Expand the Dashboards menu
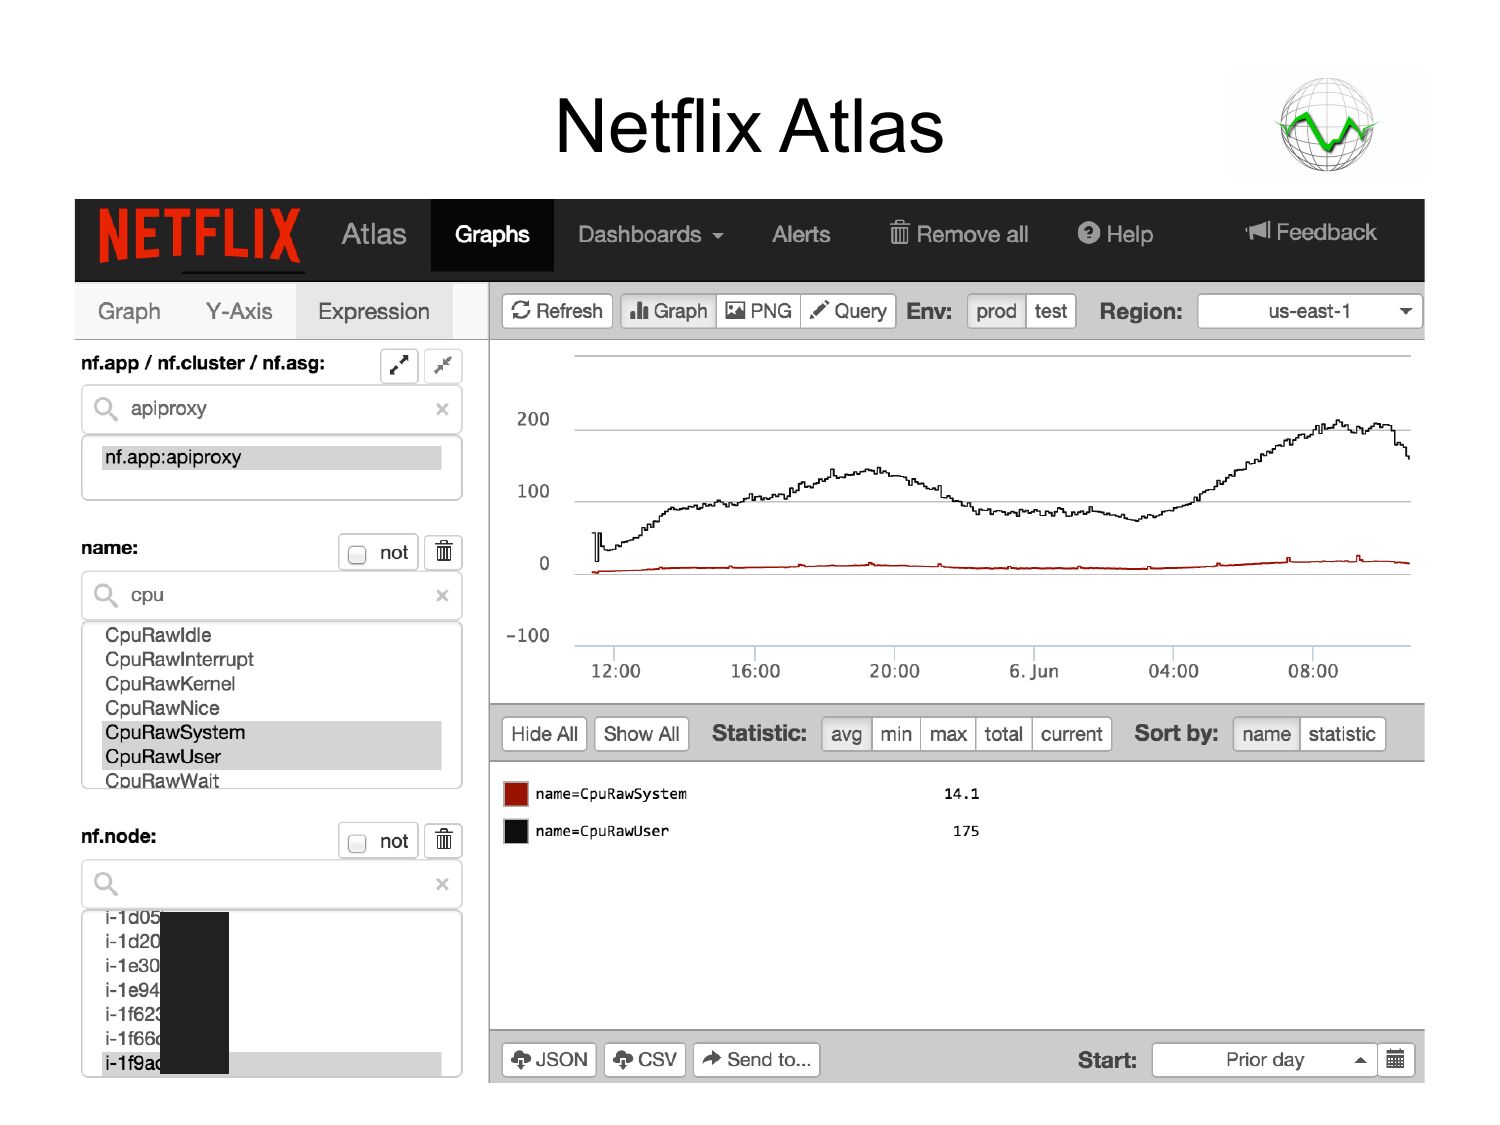 (650, 235)
